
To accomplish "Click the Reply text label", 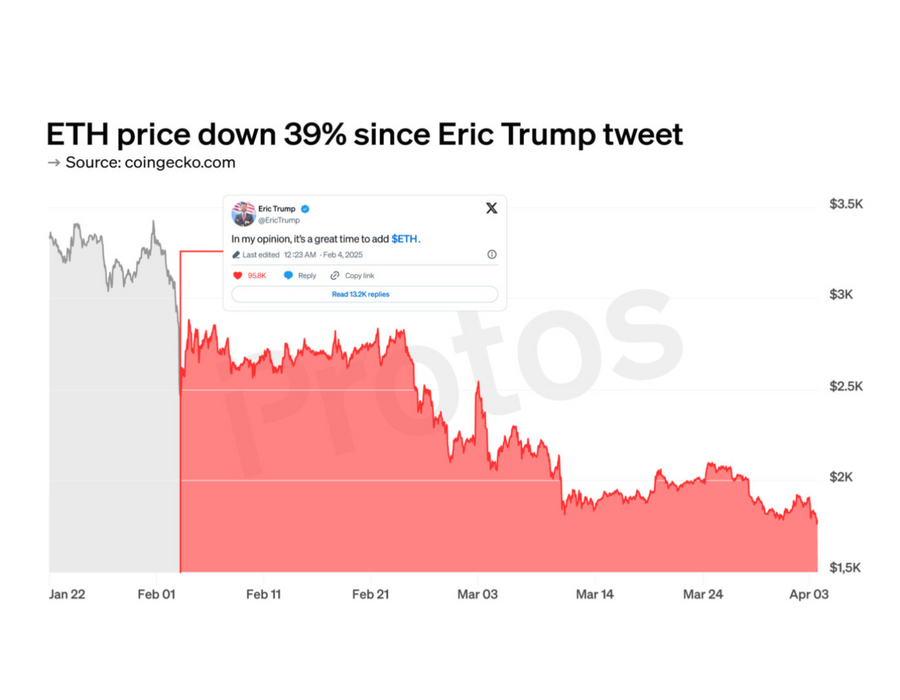I will (x=307, y=275).
